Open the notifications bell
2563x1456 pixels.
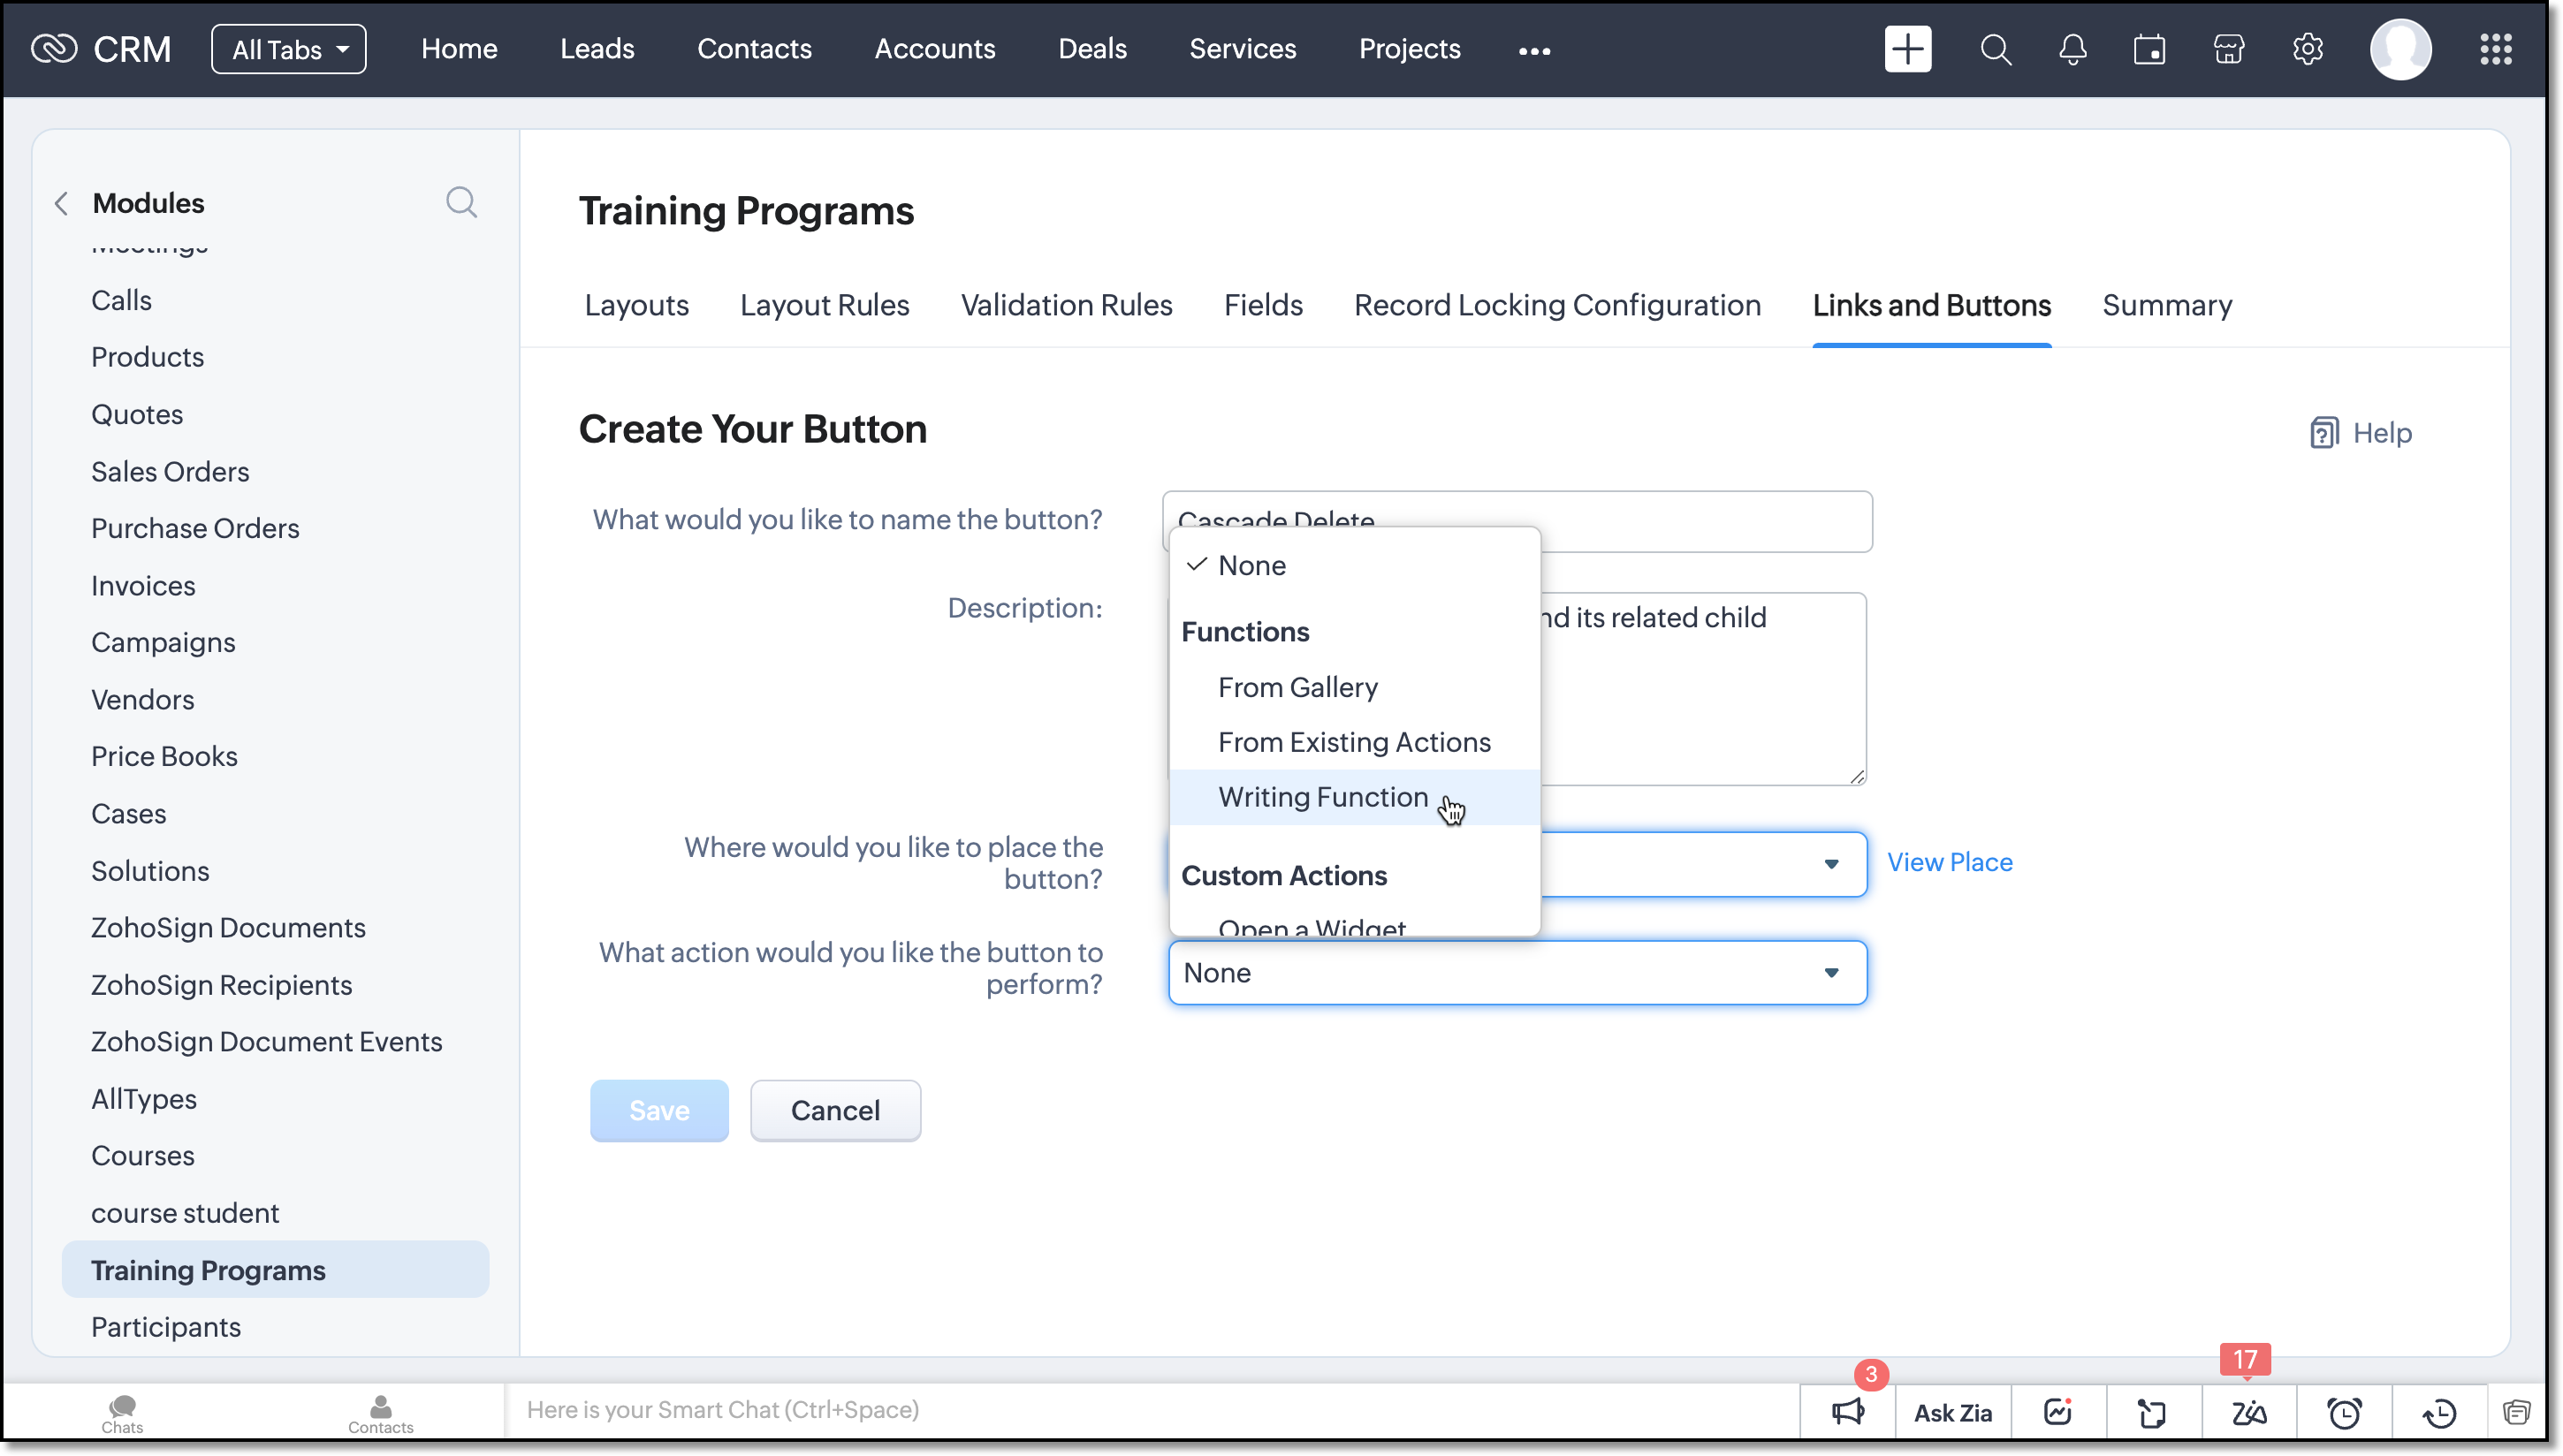pyautogui.click(x=2072, y=49)
